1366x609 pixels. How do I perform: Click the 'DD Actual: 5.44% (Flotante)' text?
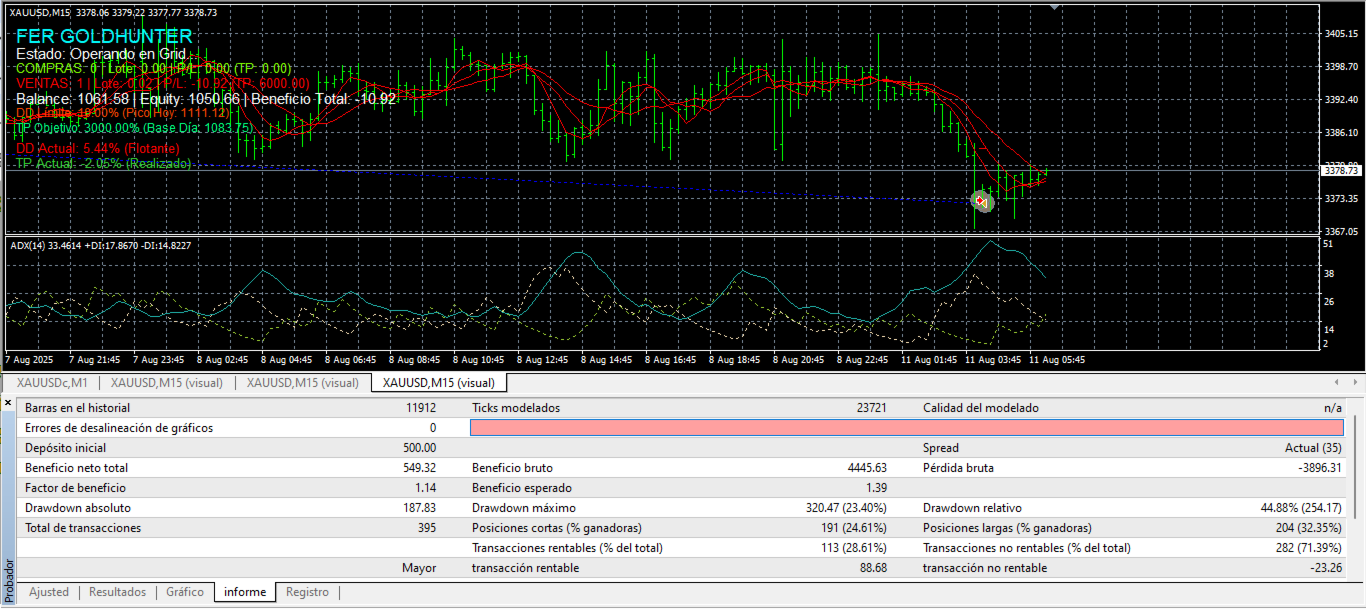pos(98,148)
